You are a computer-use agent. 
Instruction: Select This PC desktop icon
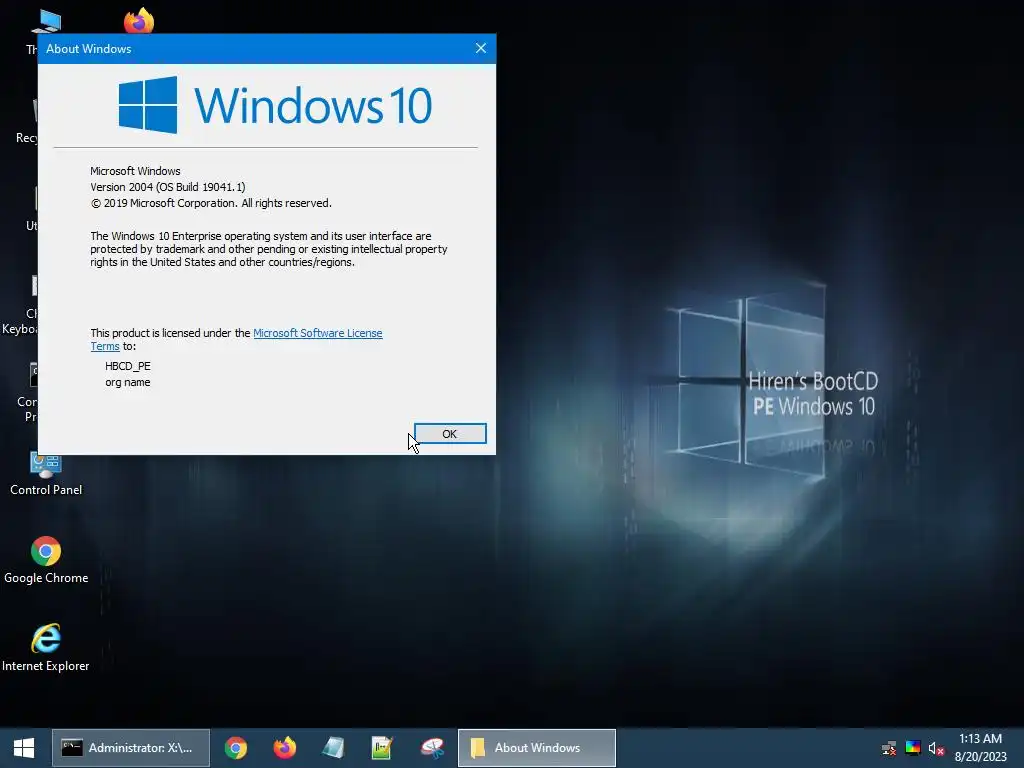(44, 23)
